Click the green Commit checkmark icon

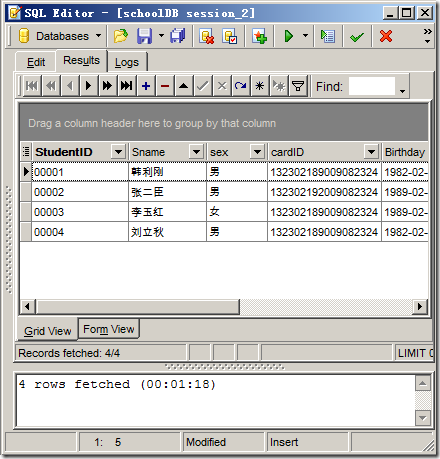coord(356,36)
